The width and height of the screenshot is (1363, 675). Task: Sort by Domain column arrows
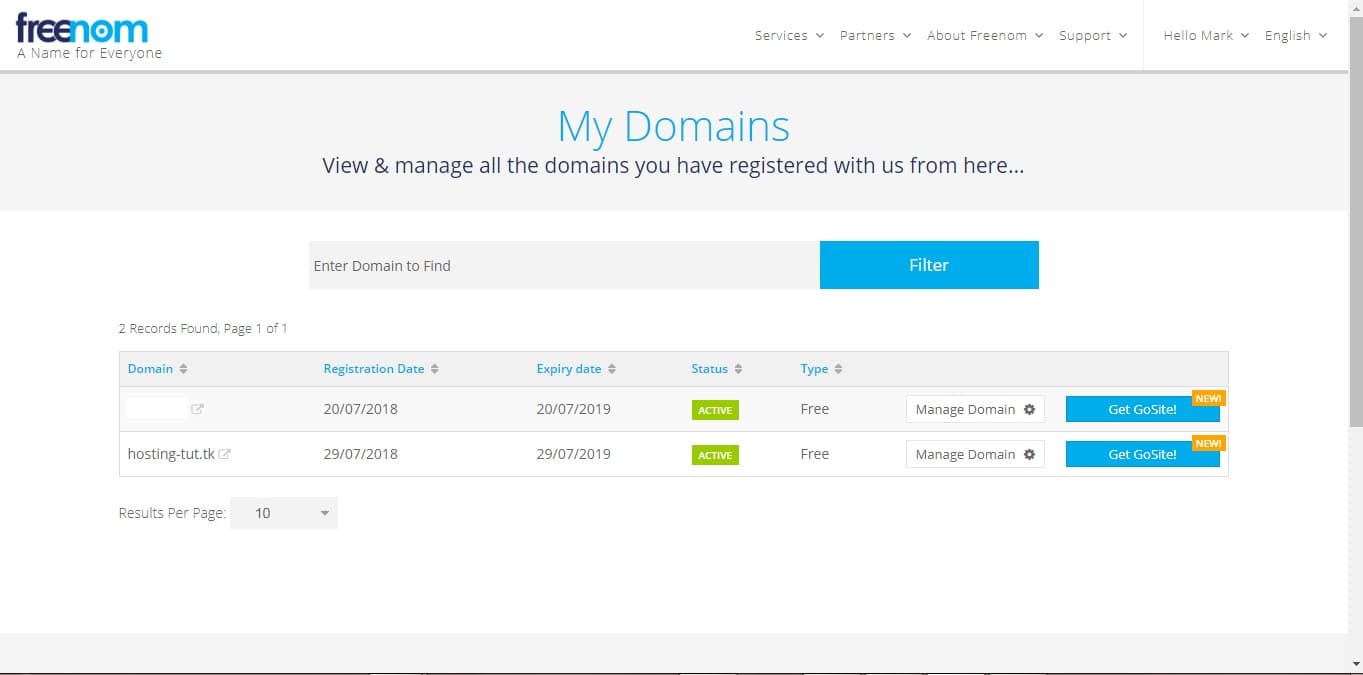coord(183,369)
